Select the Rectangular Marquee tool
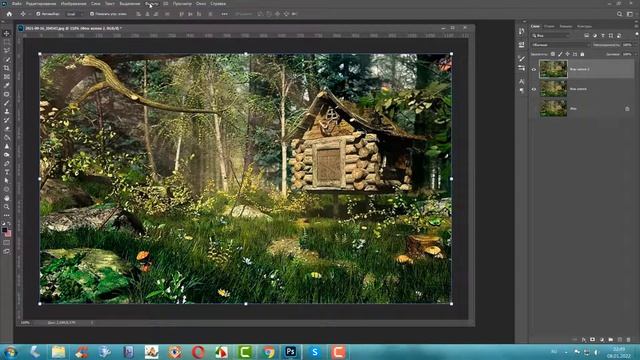 (7, 42)
